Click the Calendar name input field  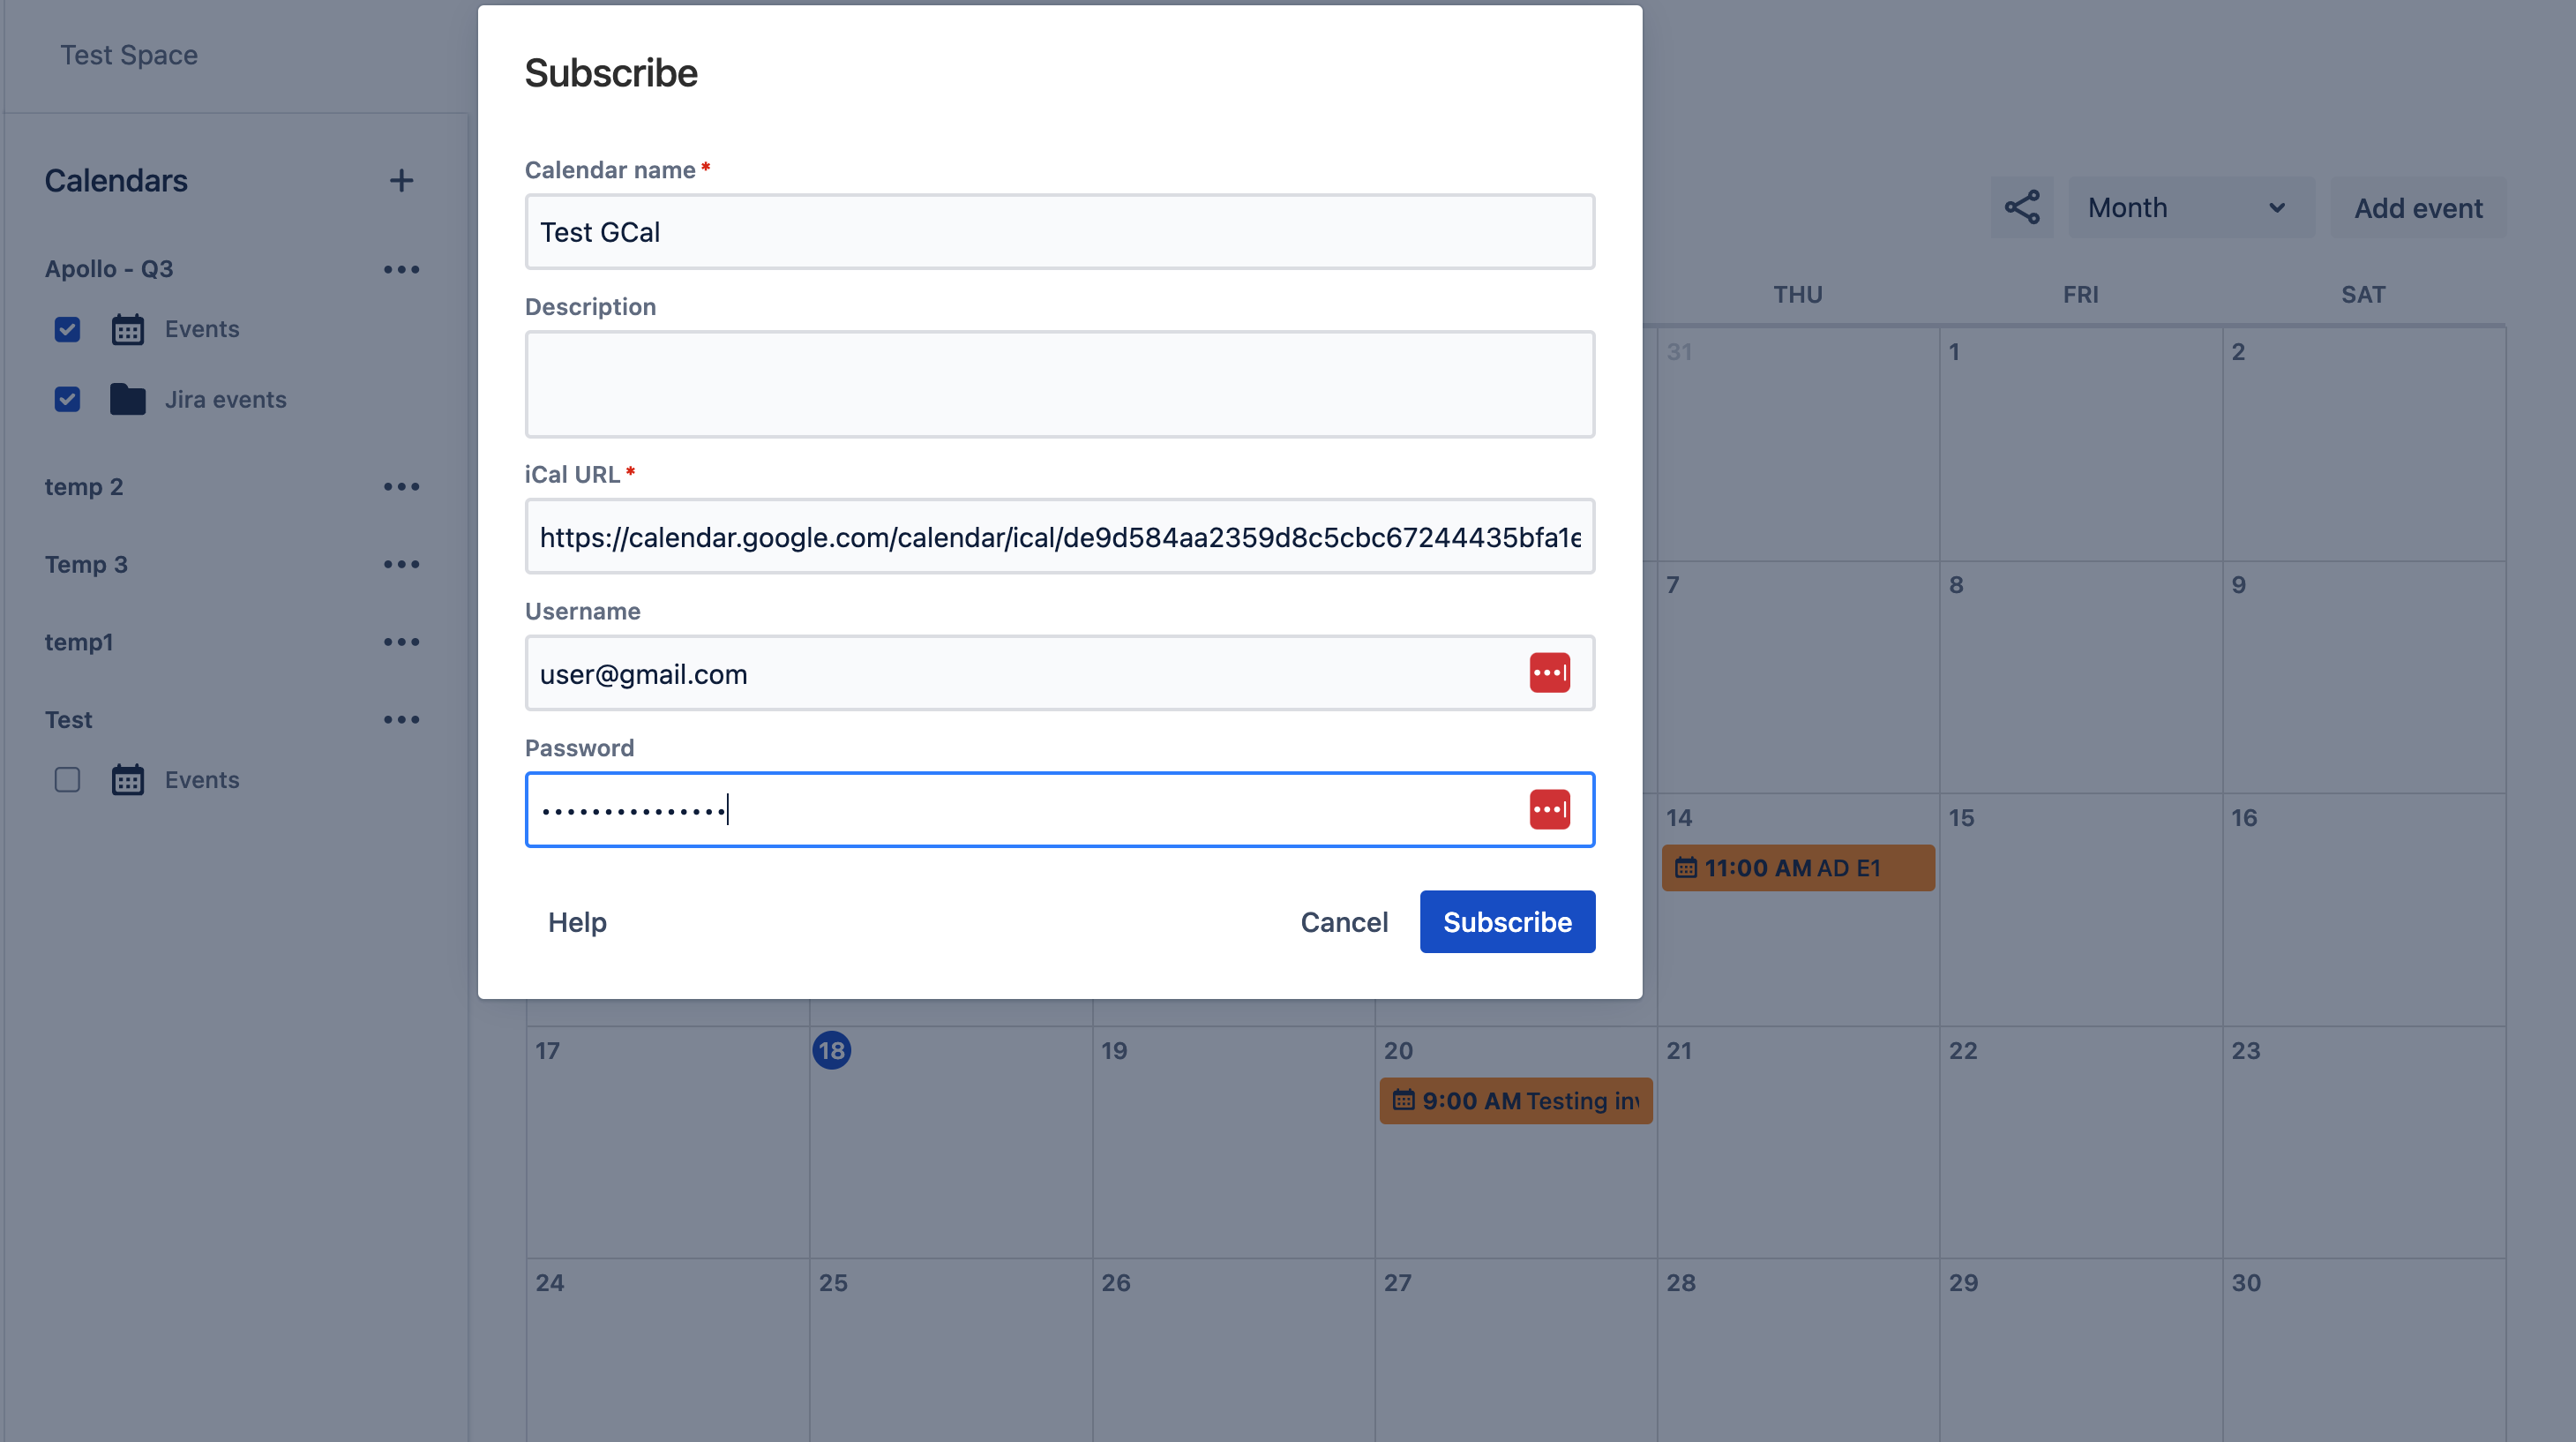click(x=1058, y=230)
